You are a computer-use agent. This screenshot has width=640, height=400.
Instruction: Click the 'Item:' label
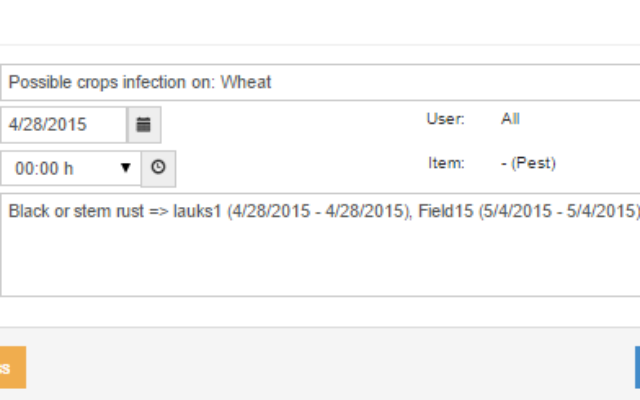[x=446, y=163]
